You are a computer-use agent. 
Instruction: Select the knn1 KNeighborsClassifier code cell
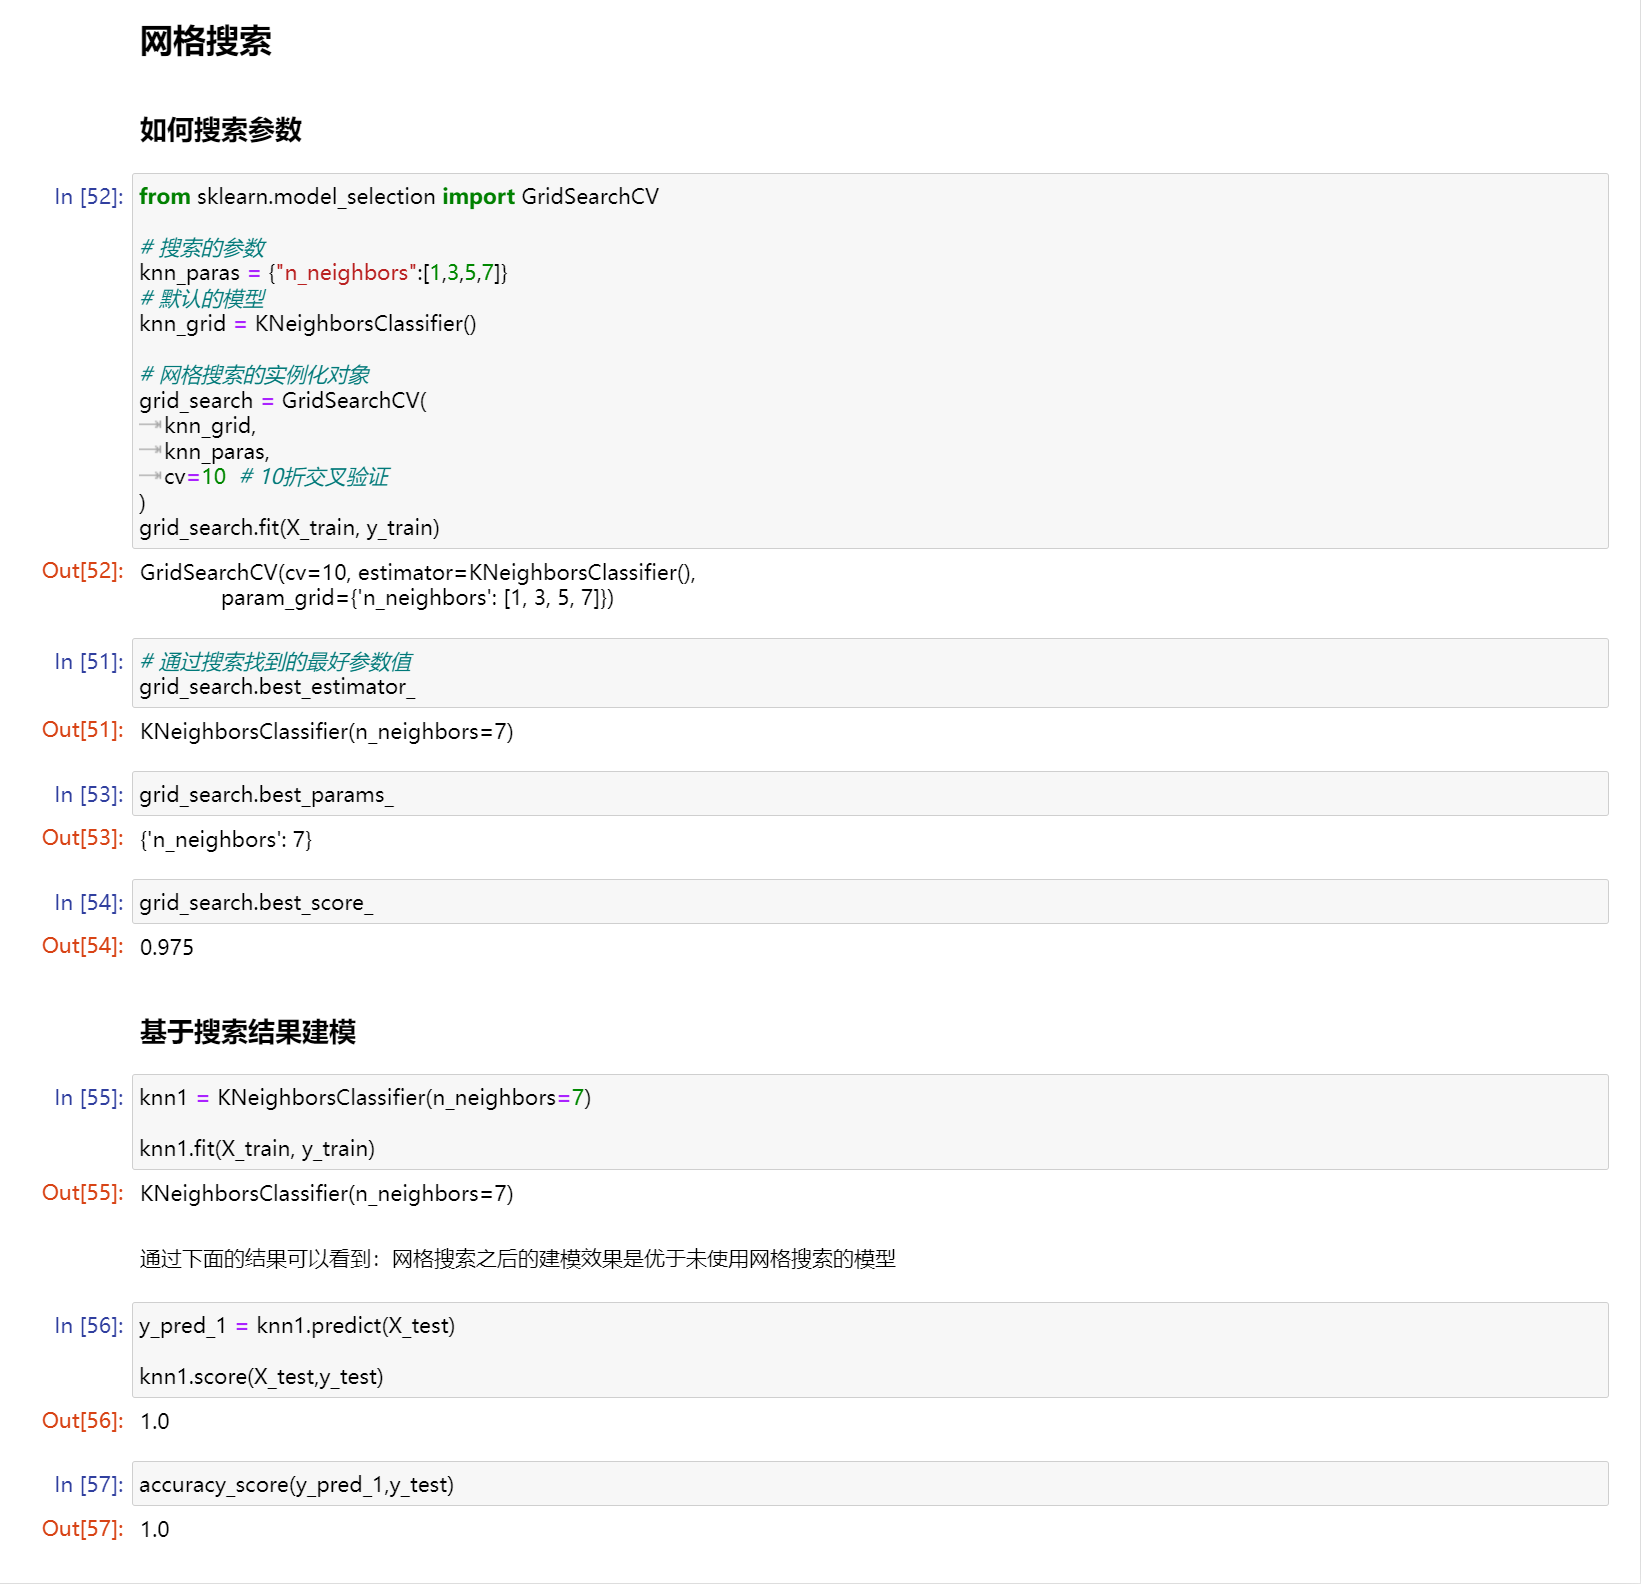click(x=870, y=1122)
